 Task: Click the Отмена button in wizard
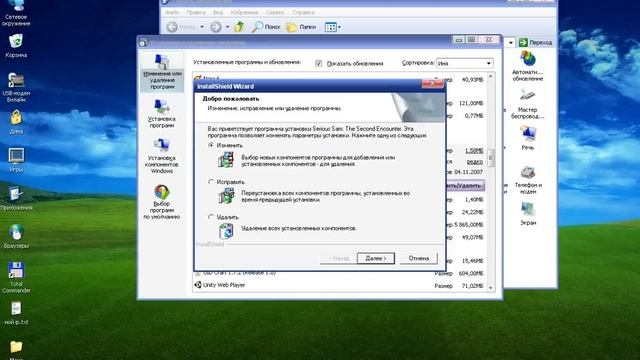click(419, 258)
